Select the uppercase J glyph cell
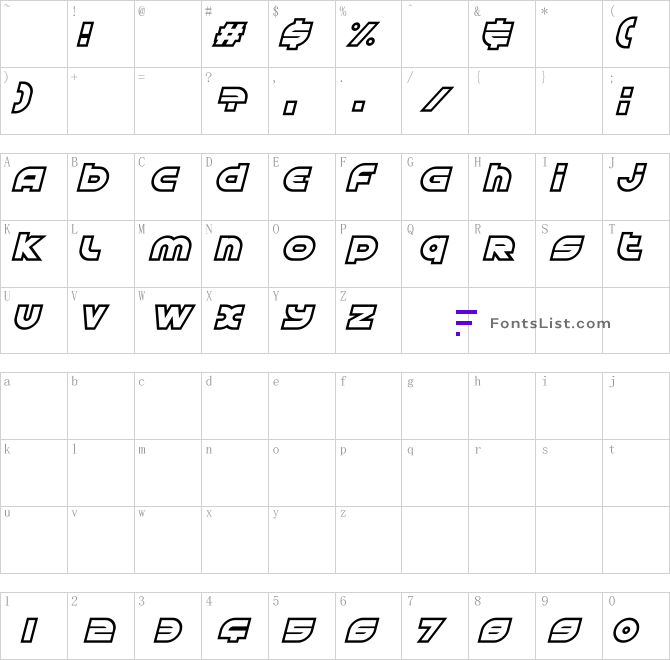Viewport: 670px width, 660px height. pos(636,187)
